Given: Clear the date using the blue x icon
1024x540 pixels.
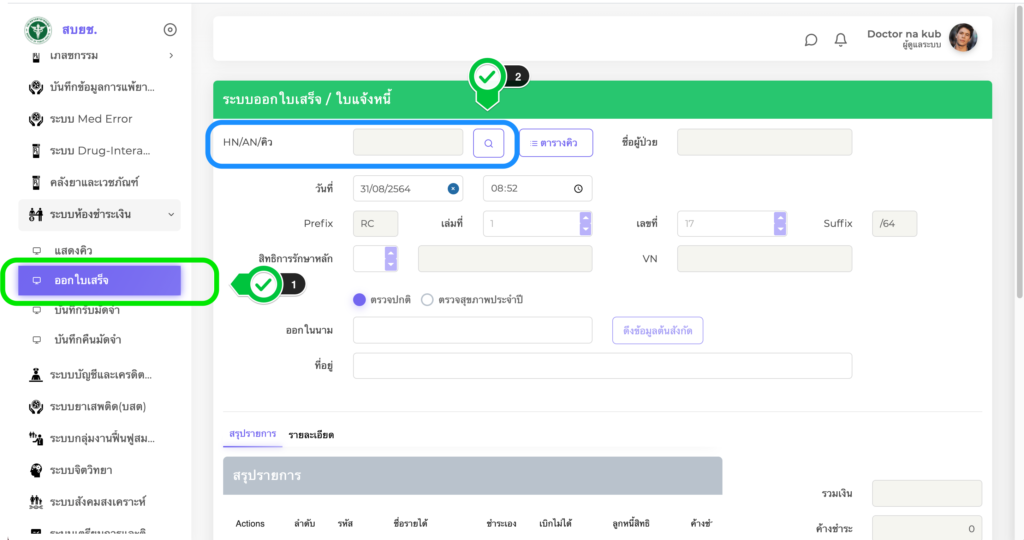Looking at the screenshot, I should 453,188.
